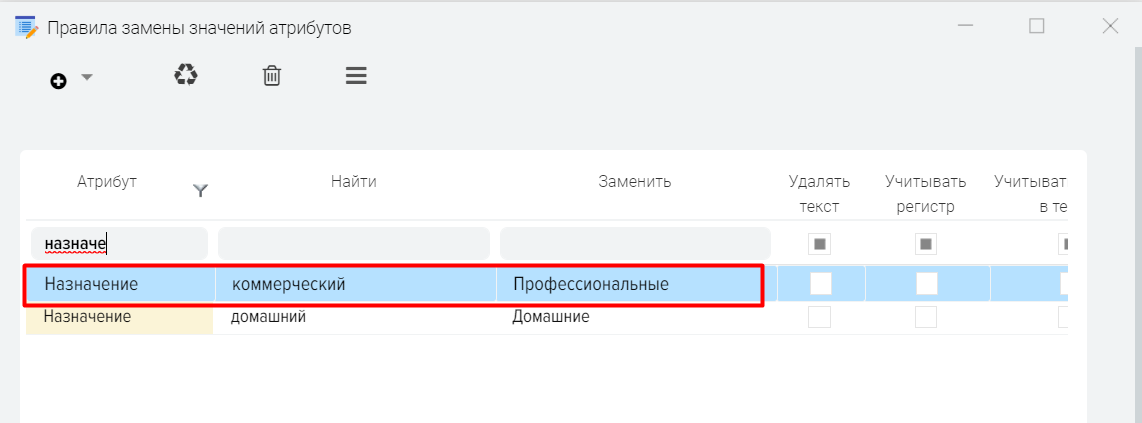The height and width of the screenshot is (423, 1142).
Task: Sort by the Найти column header
Action: pyautogui.click(x=353, y=182)
